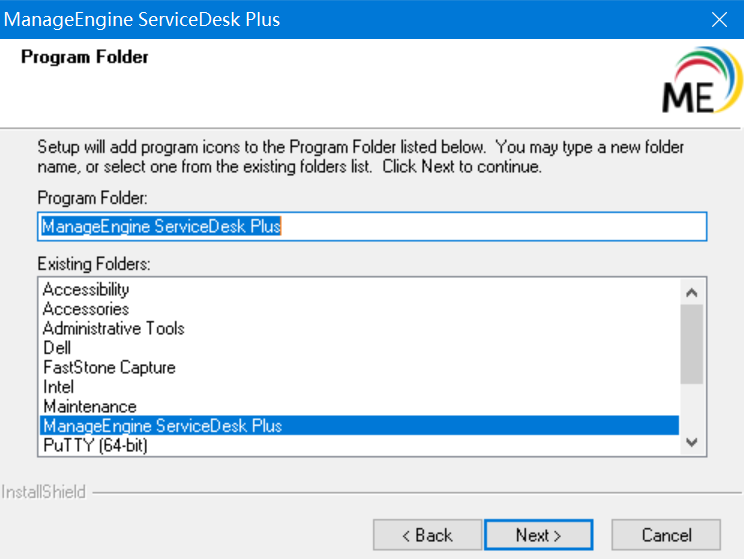The image size is (744, 559).
Task: Close the ServiceDesk Plus setup window
Action: pyautogui.click(x=718, y=19)
